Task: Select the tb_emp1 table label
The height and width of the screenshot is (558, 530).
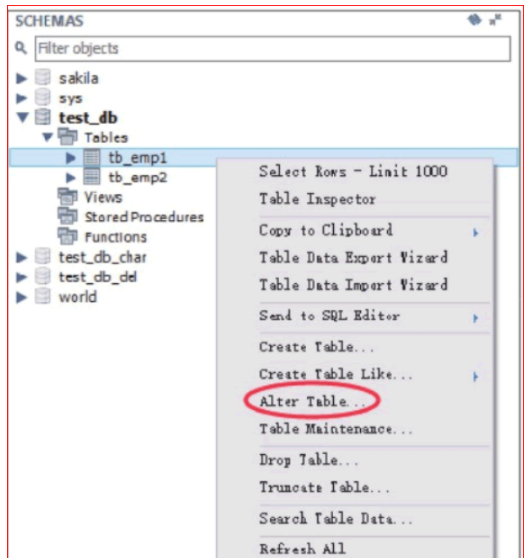Action: pyautogui.click(x=138, y=158)
